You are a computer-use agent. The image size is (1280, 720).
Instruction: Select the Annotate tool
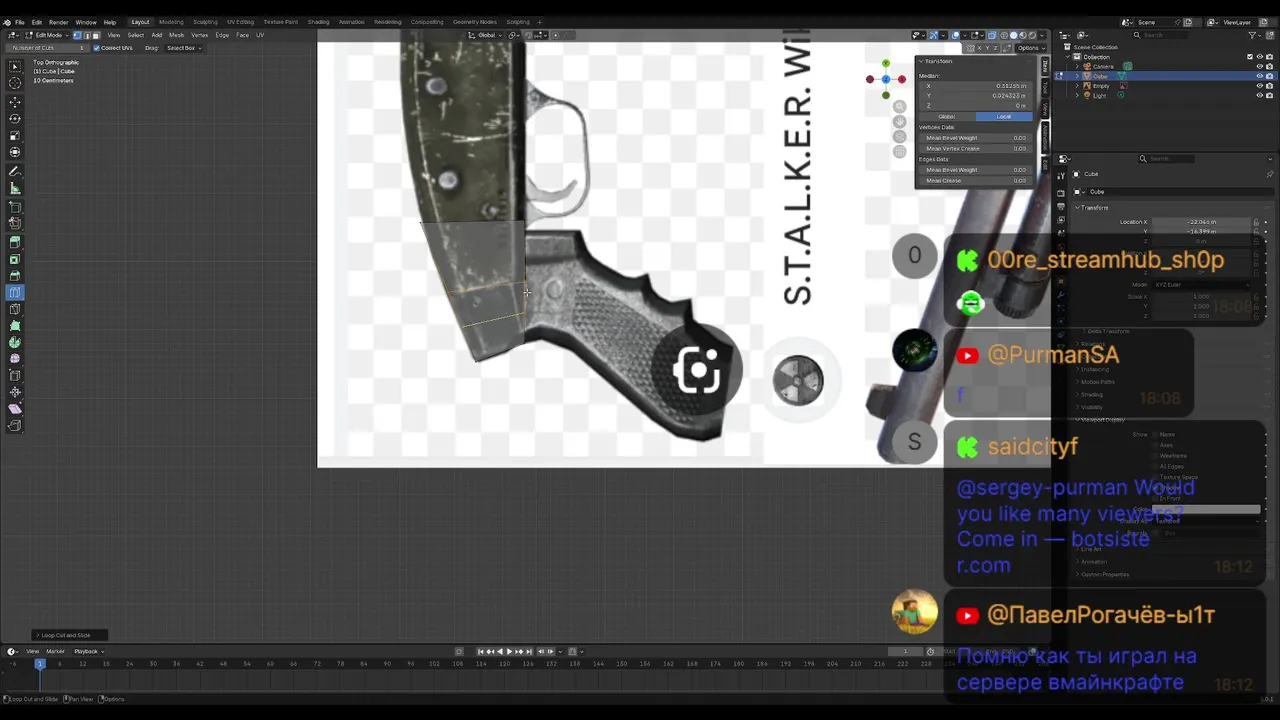pos(15,172)
